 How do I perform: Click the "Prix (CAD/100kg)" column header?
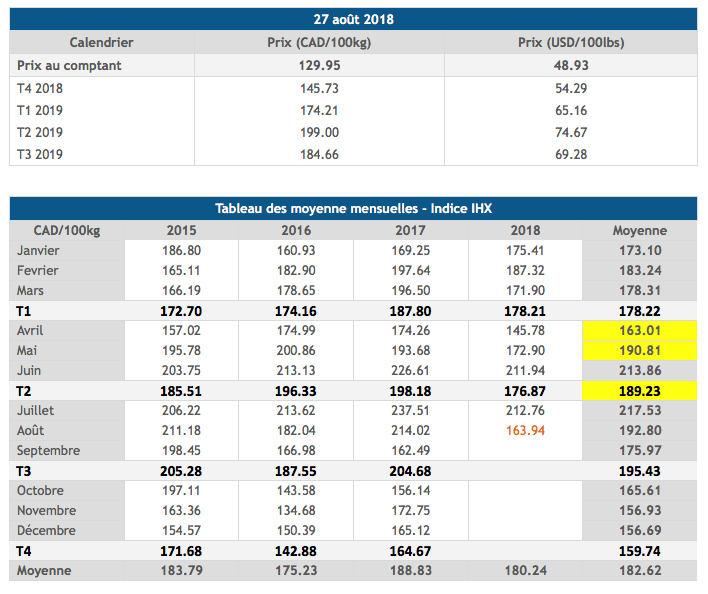pos(318,42)
